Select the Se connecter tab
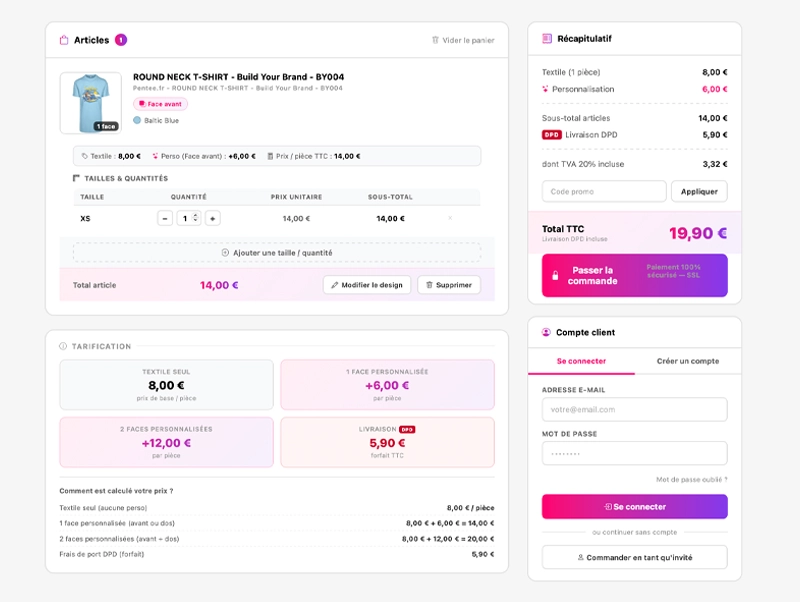The height and width of the screenshot is (602, 800). [x=581, y=361]
